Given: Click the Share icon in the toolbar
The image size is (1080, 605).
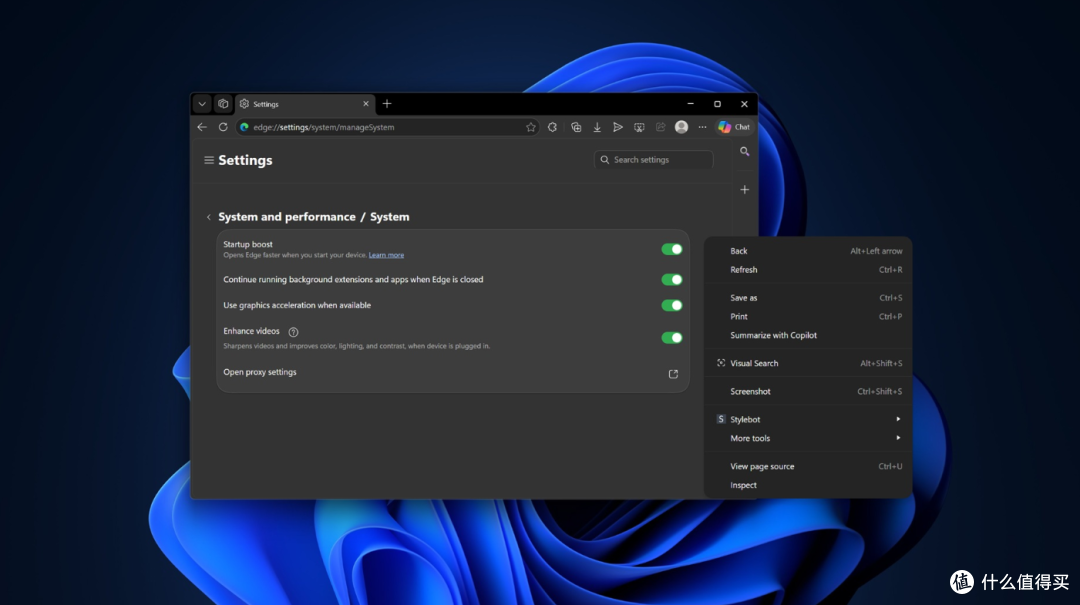Looking at the screenshot, I should [661, 127].
